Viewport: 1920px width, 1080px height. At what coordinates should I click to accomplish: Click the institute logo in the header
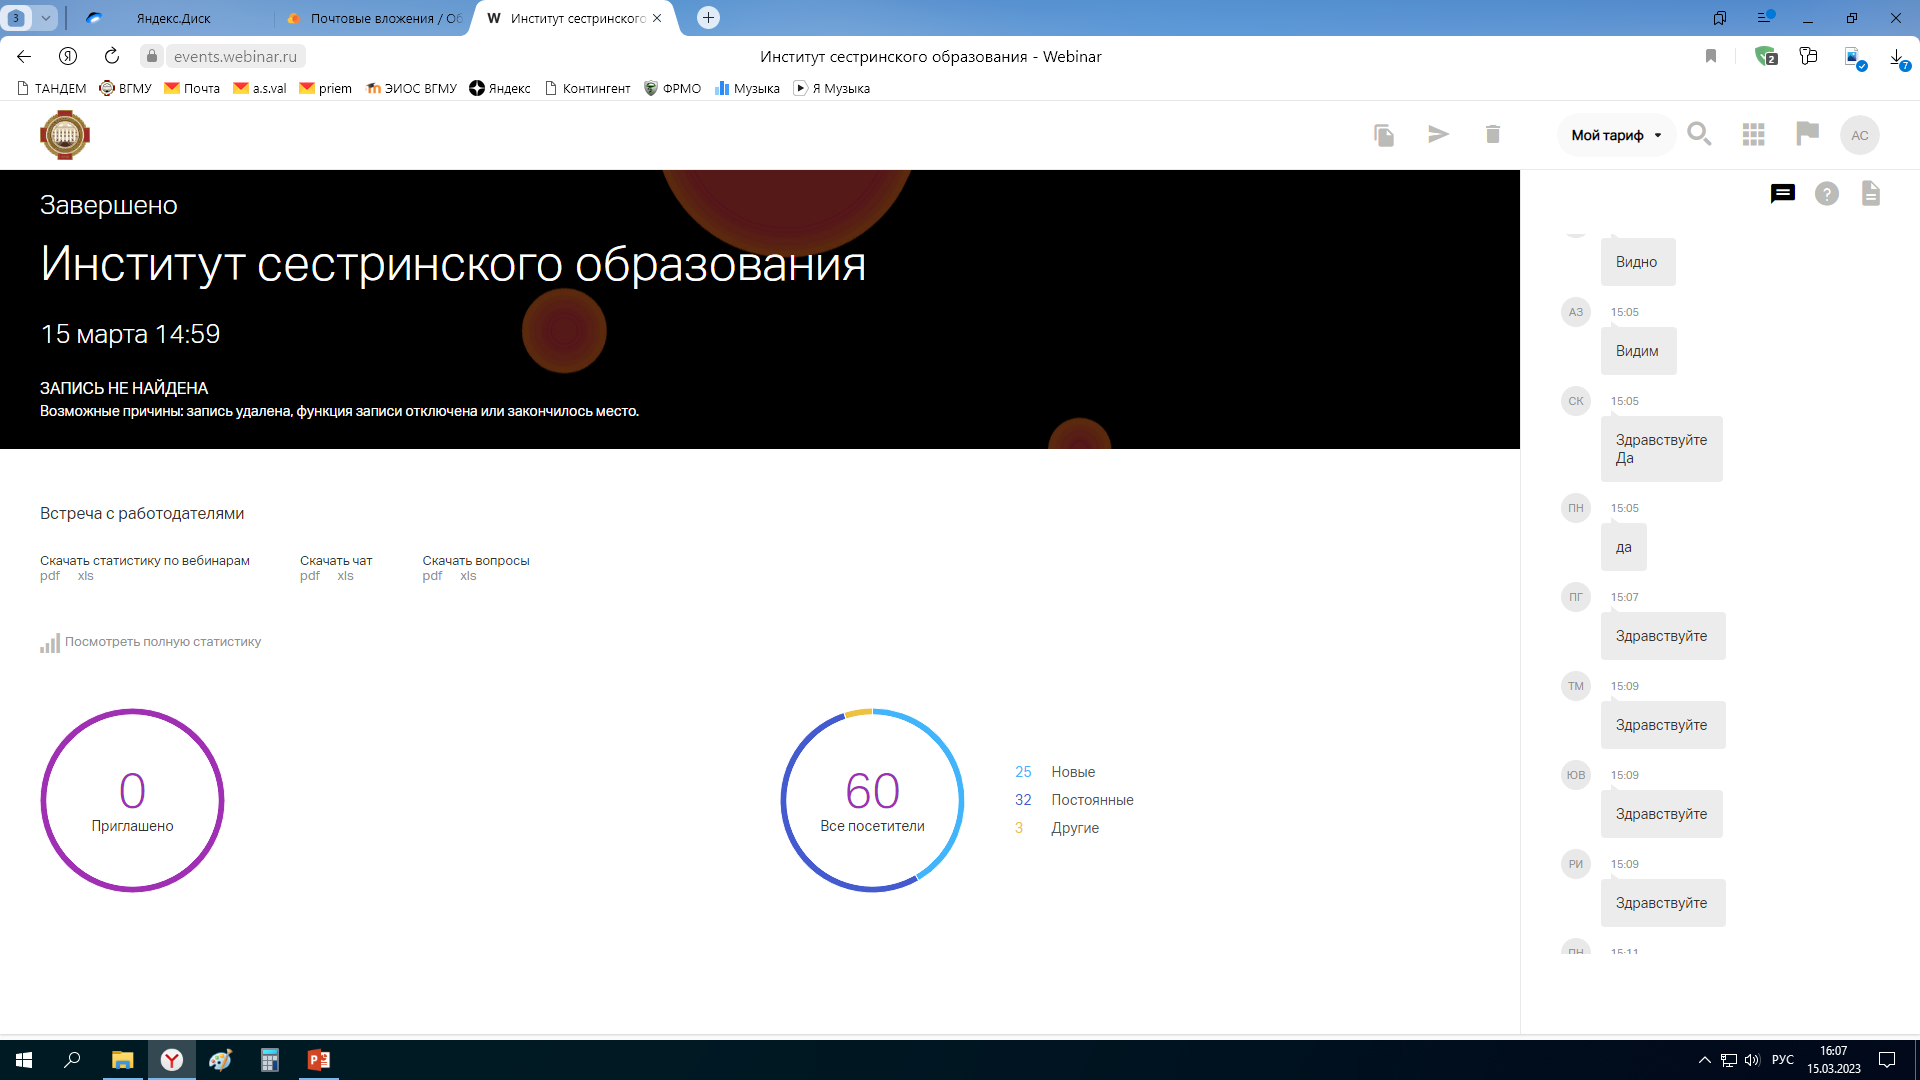(x=65, y=135)
